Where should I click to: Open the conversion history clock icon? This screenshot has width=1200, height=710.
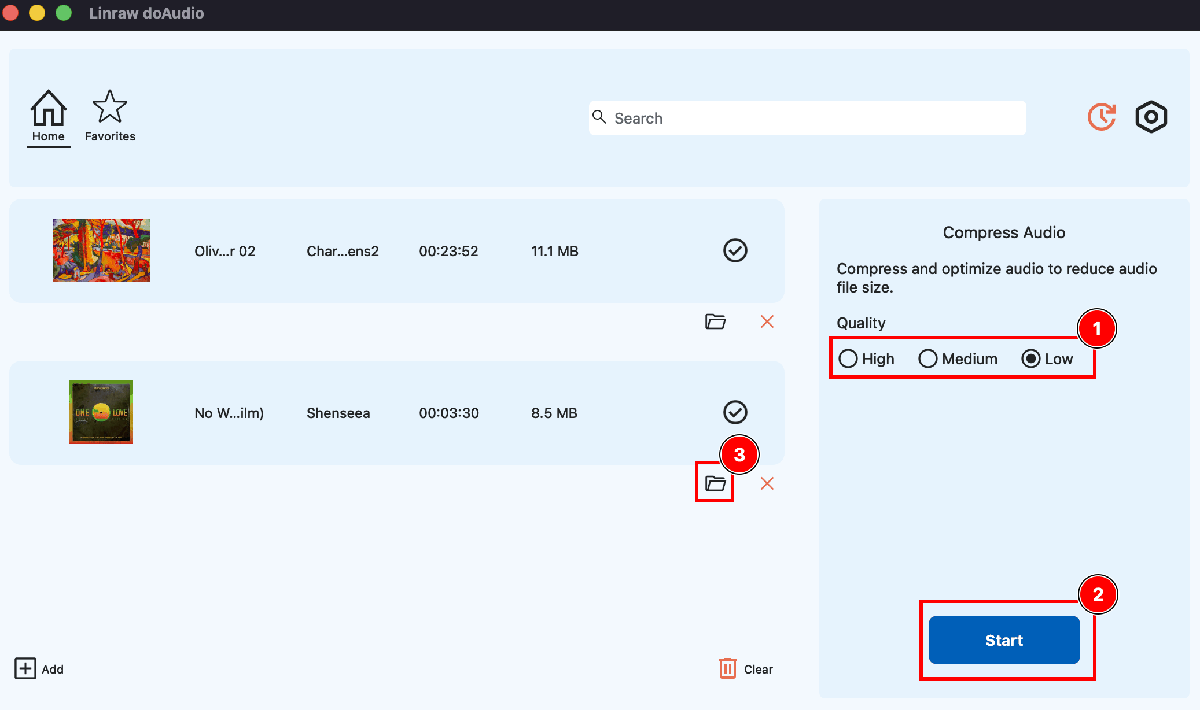coord(1101,117)
